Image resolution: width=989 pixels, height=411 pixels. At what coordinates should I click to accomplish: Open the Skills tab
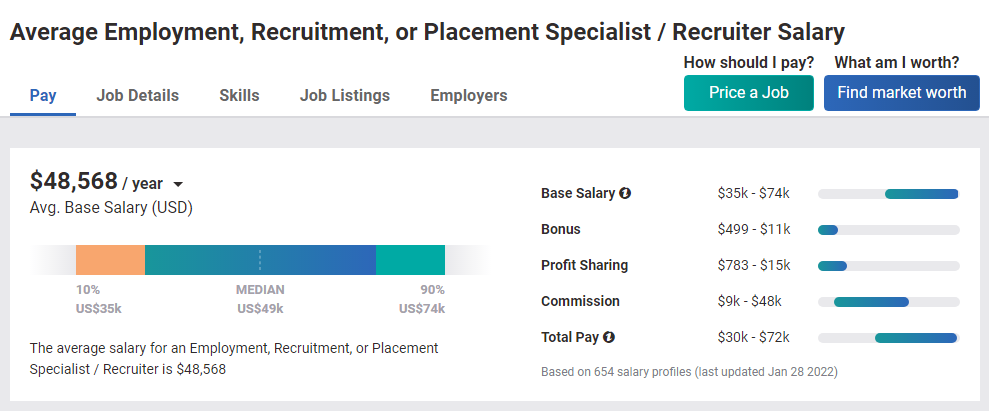coord(239,96)
